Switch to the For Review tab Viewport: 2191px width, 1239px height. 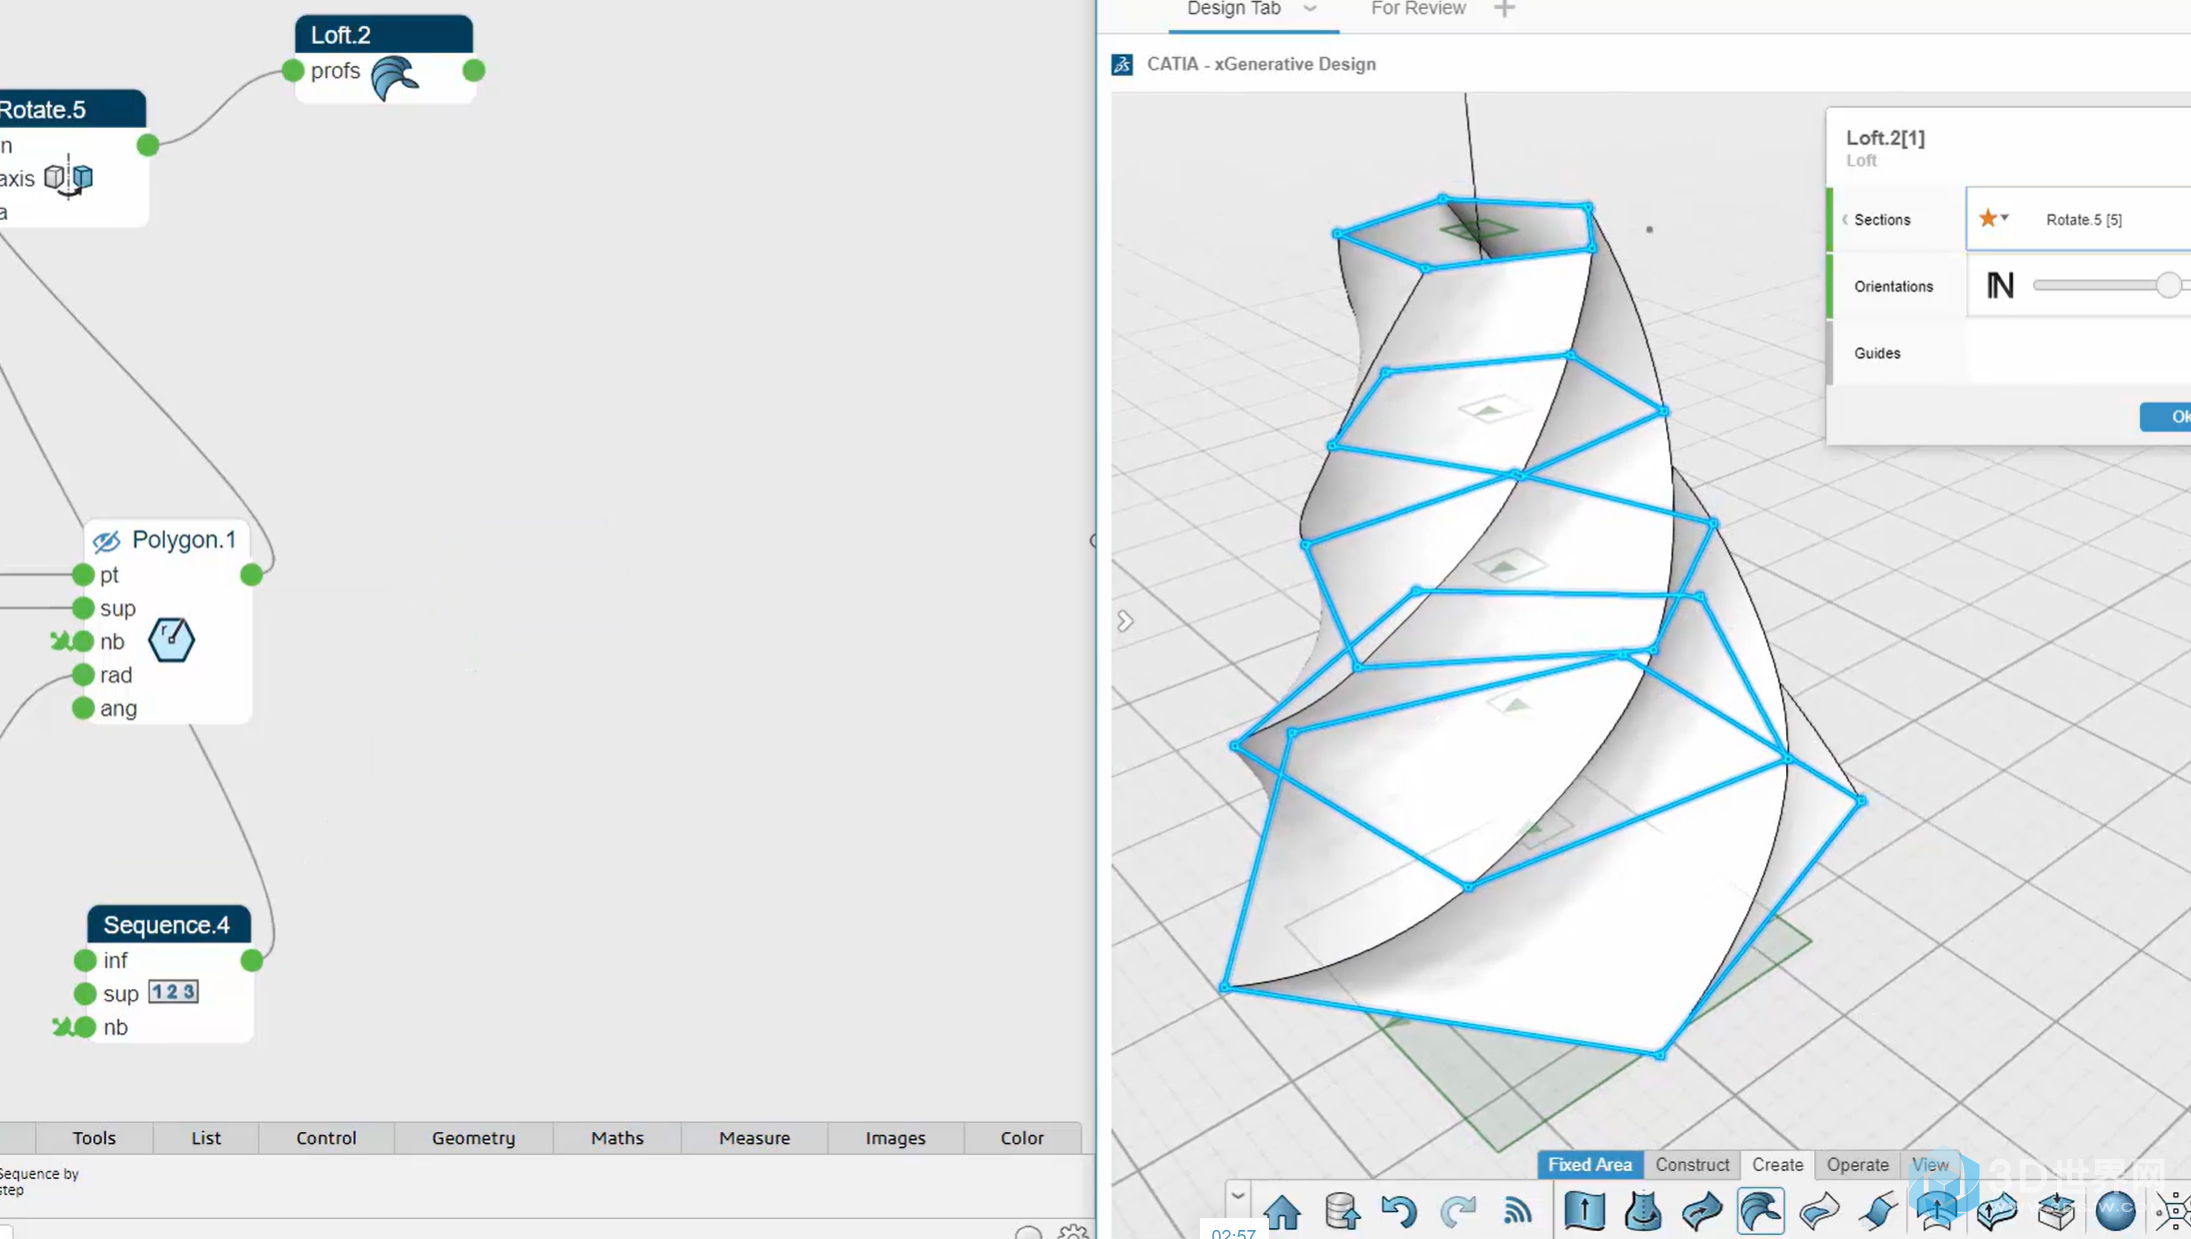click(x=1418, y=8)
